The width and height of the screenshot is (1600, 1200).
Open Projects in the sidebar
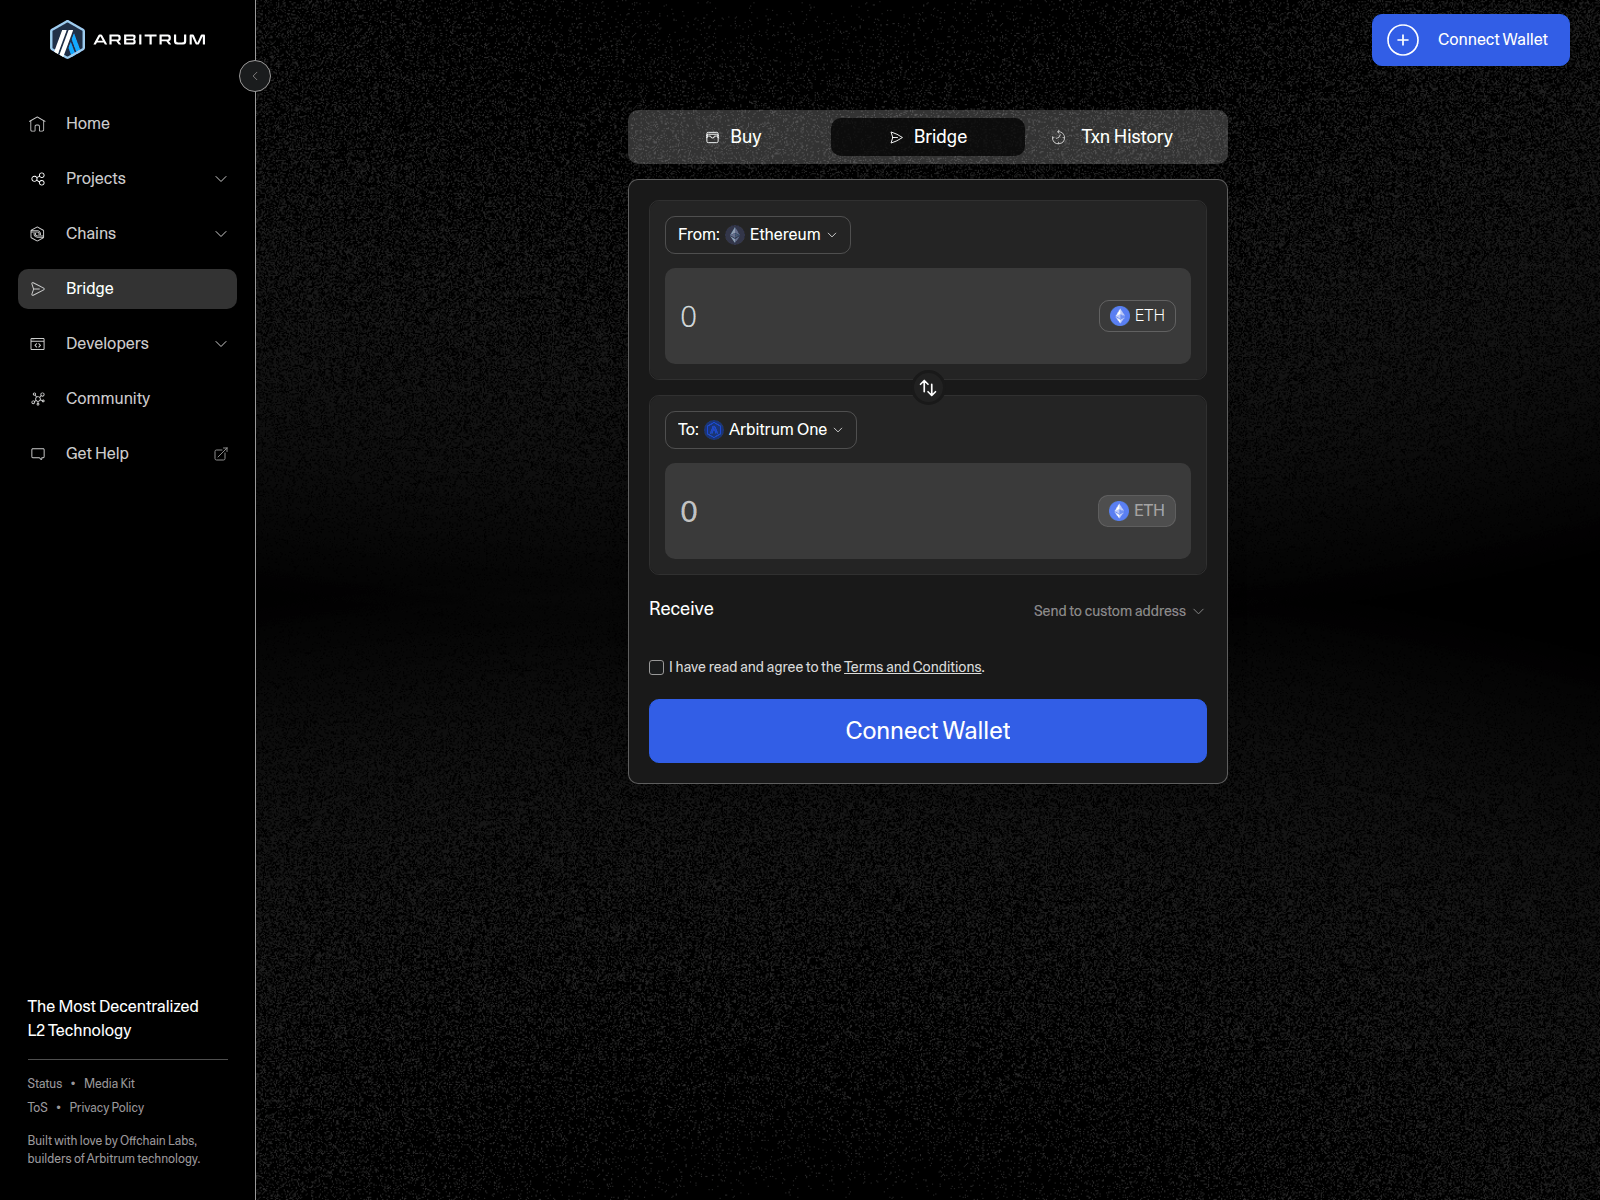point(127,179)
